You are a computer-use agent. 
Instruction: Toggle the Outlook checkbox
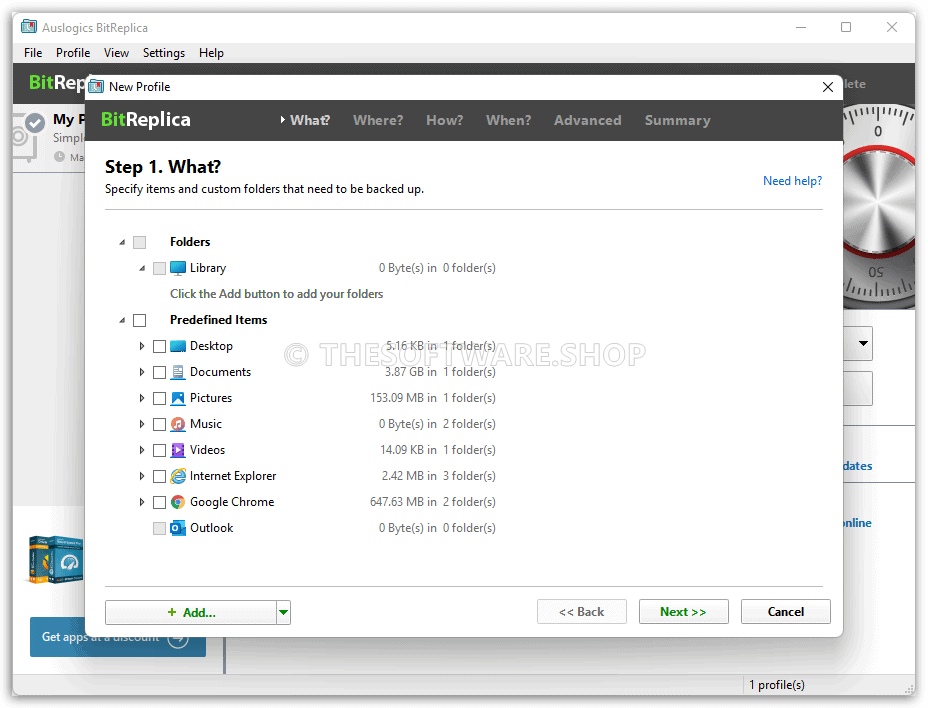(159, 528)
